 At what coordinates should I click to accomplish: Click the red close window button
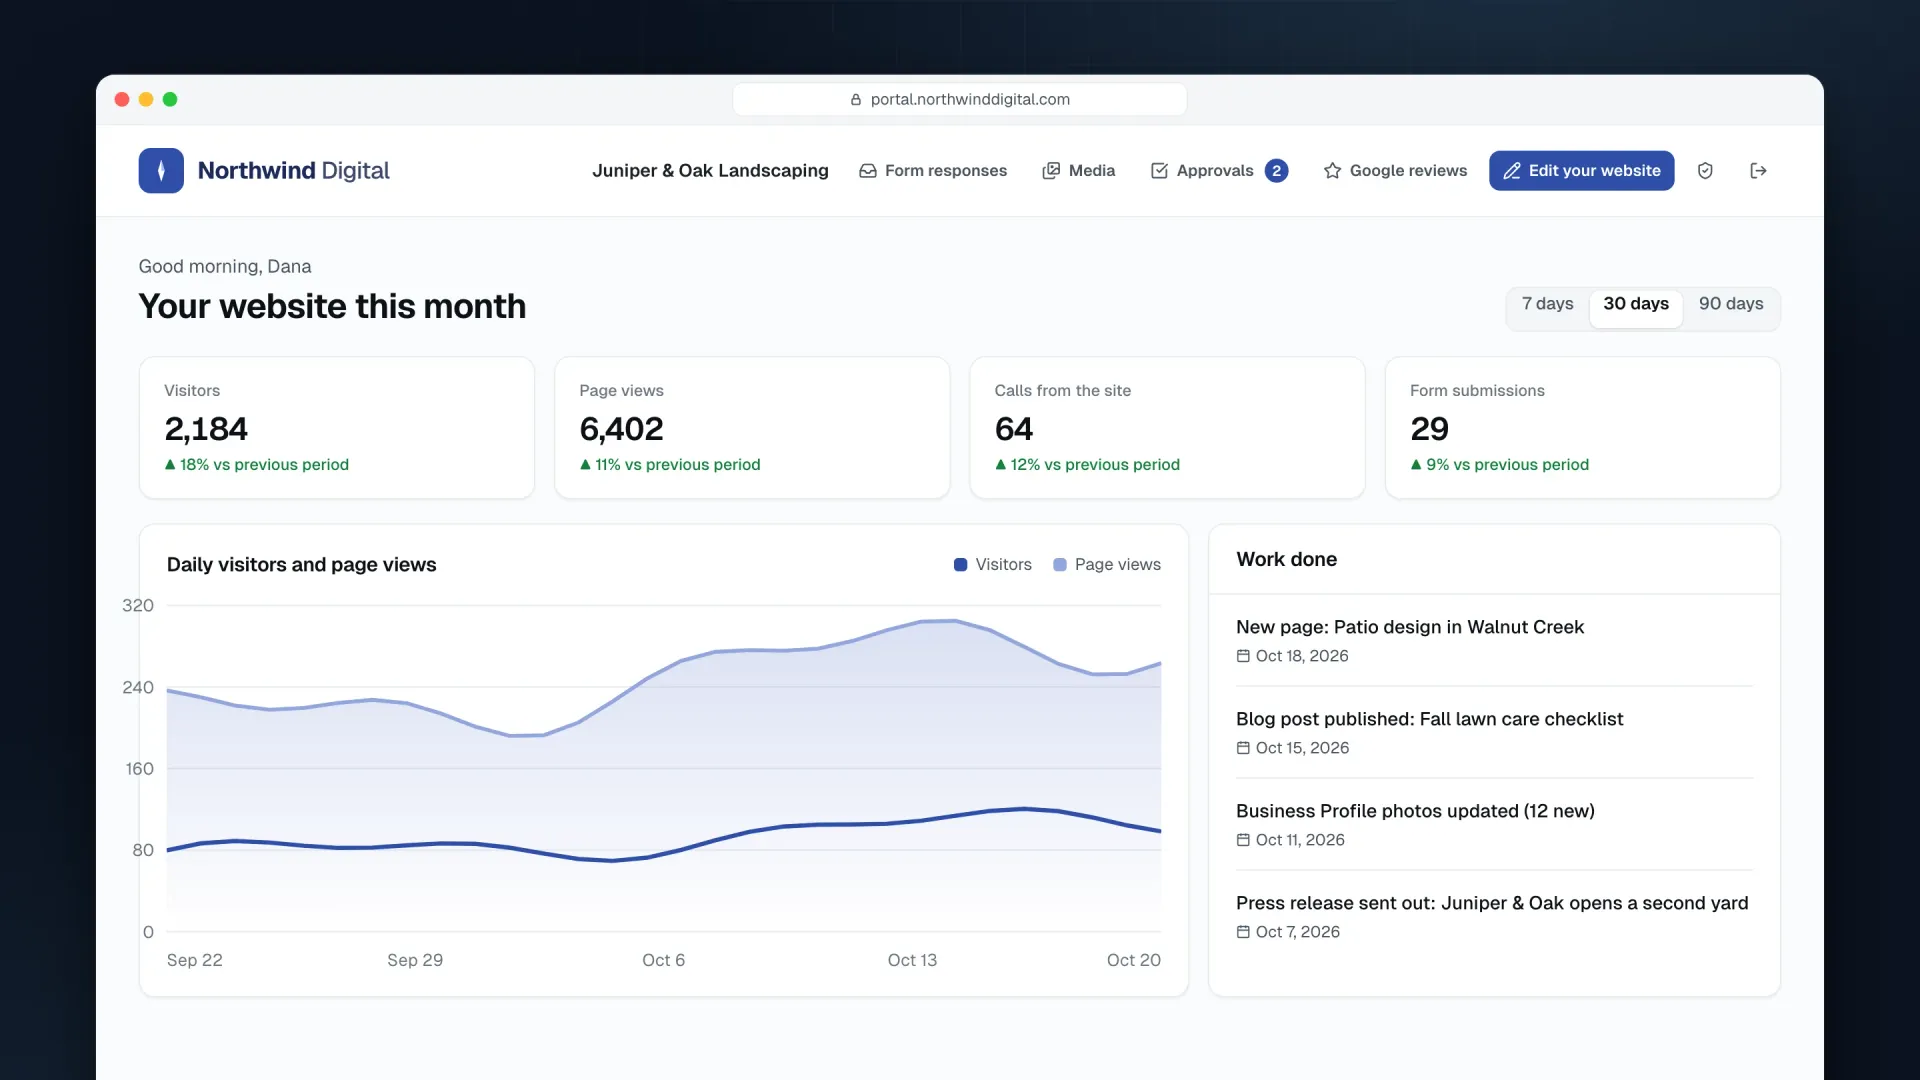[x=122, y=99]
